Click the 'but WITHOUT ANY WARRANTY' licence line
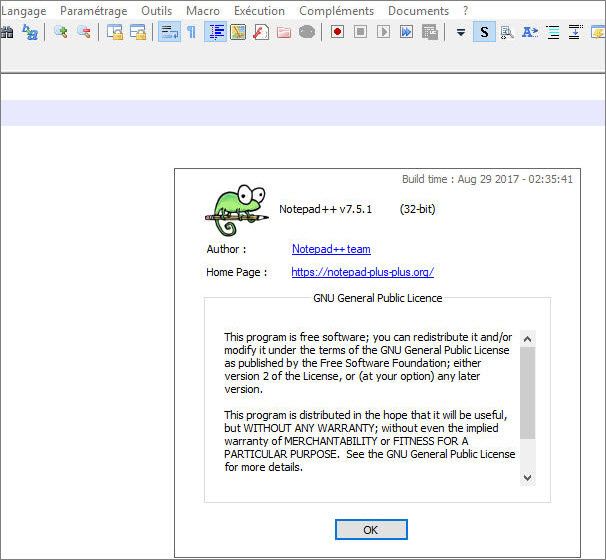 (361, 428)
